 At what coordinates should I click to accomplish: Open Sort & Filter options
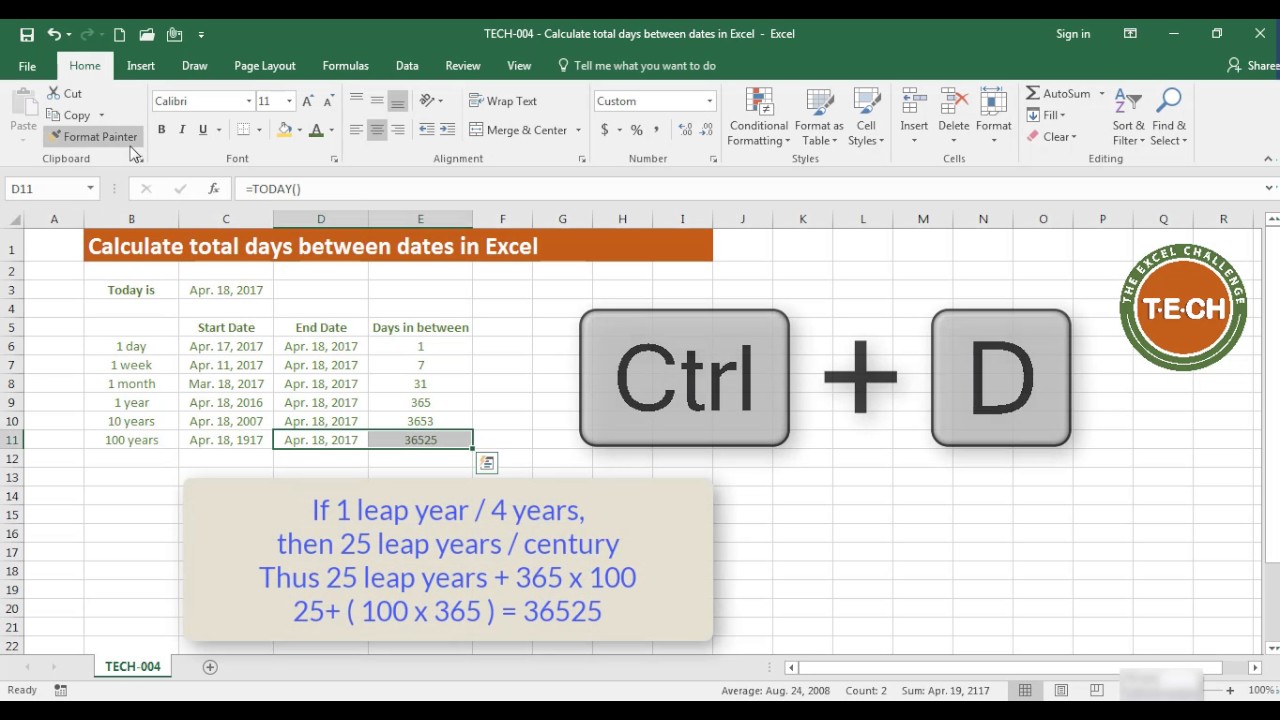[1128, 117]
